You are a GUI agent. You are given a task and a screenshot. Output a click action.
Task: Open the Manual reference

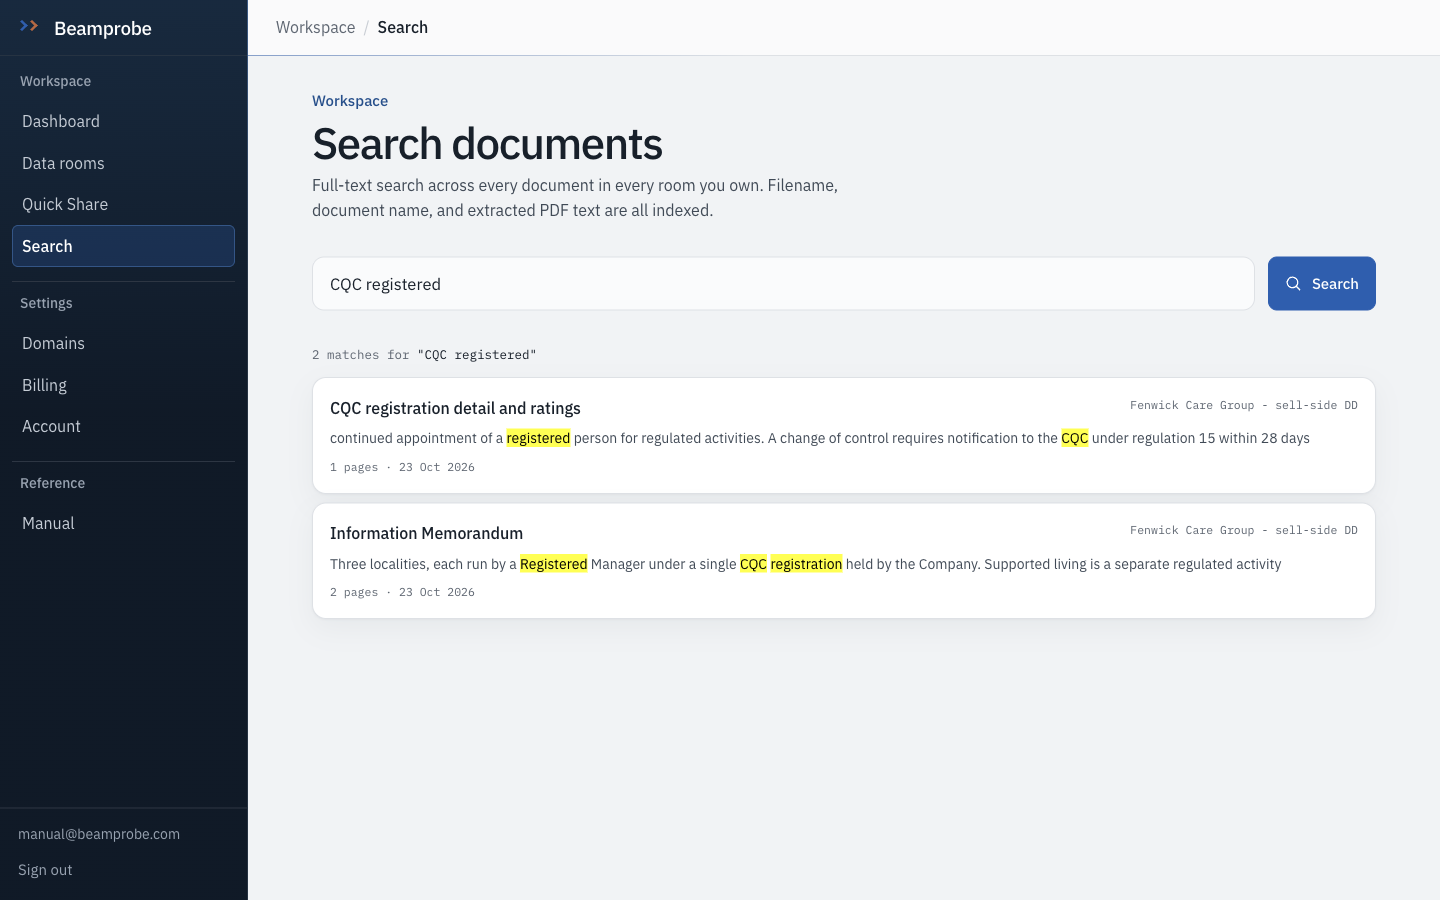point(123,523)
